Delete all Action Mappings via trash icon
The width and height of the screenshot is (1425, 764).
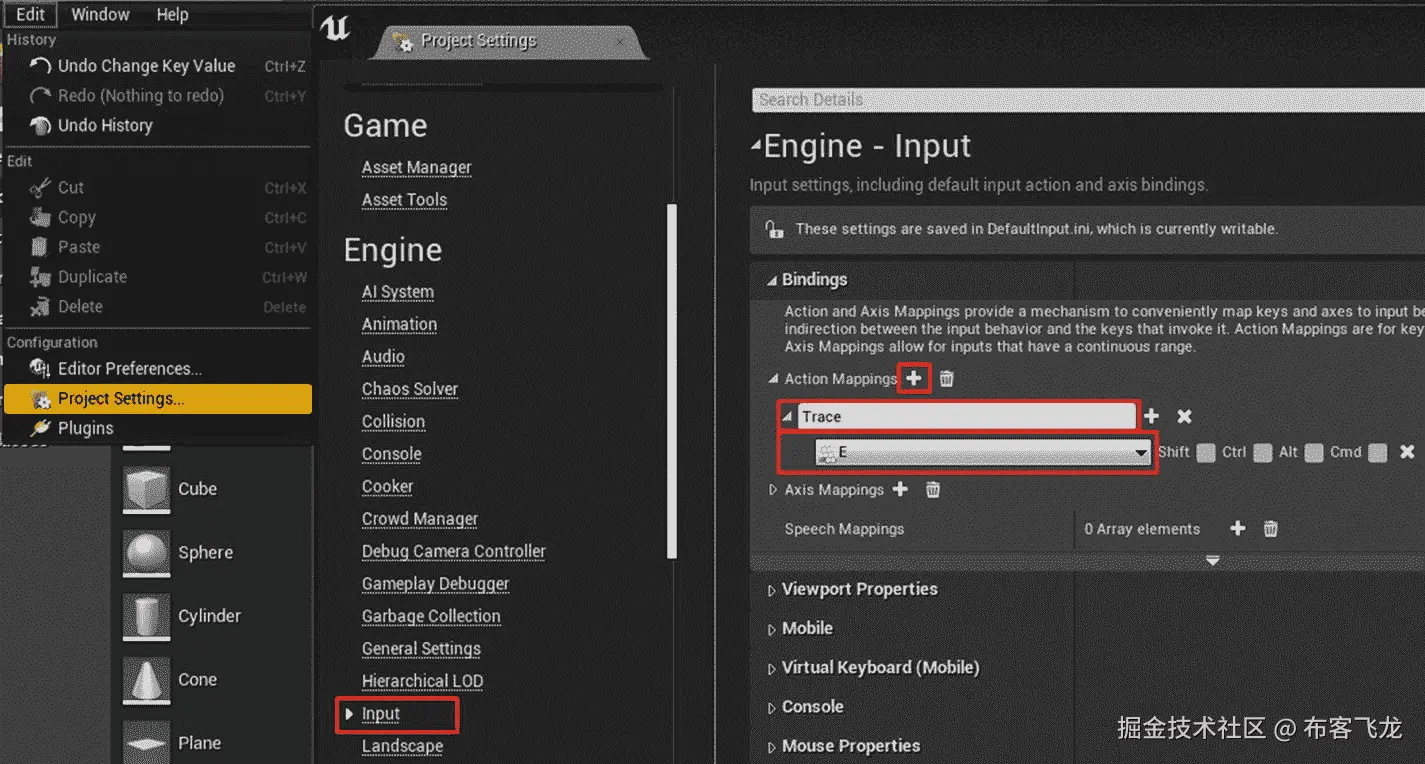tap(946, 379)
